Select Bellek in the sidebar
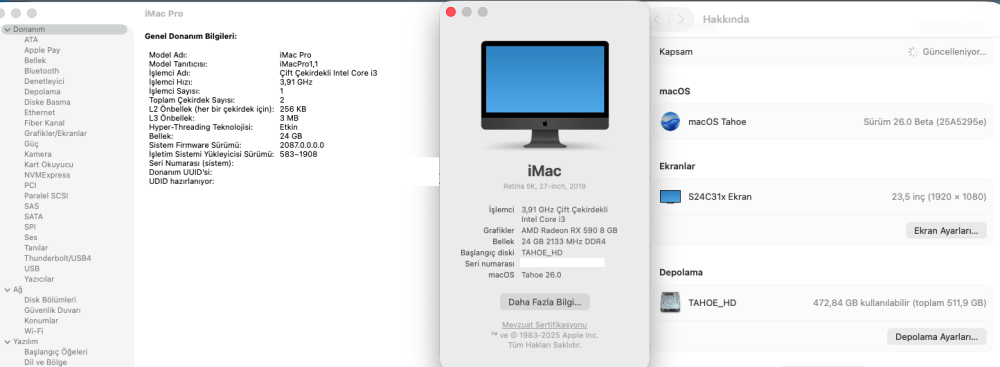 35,60
